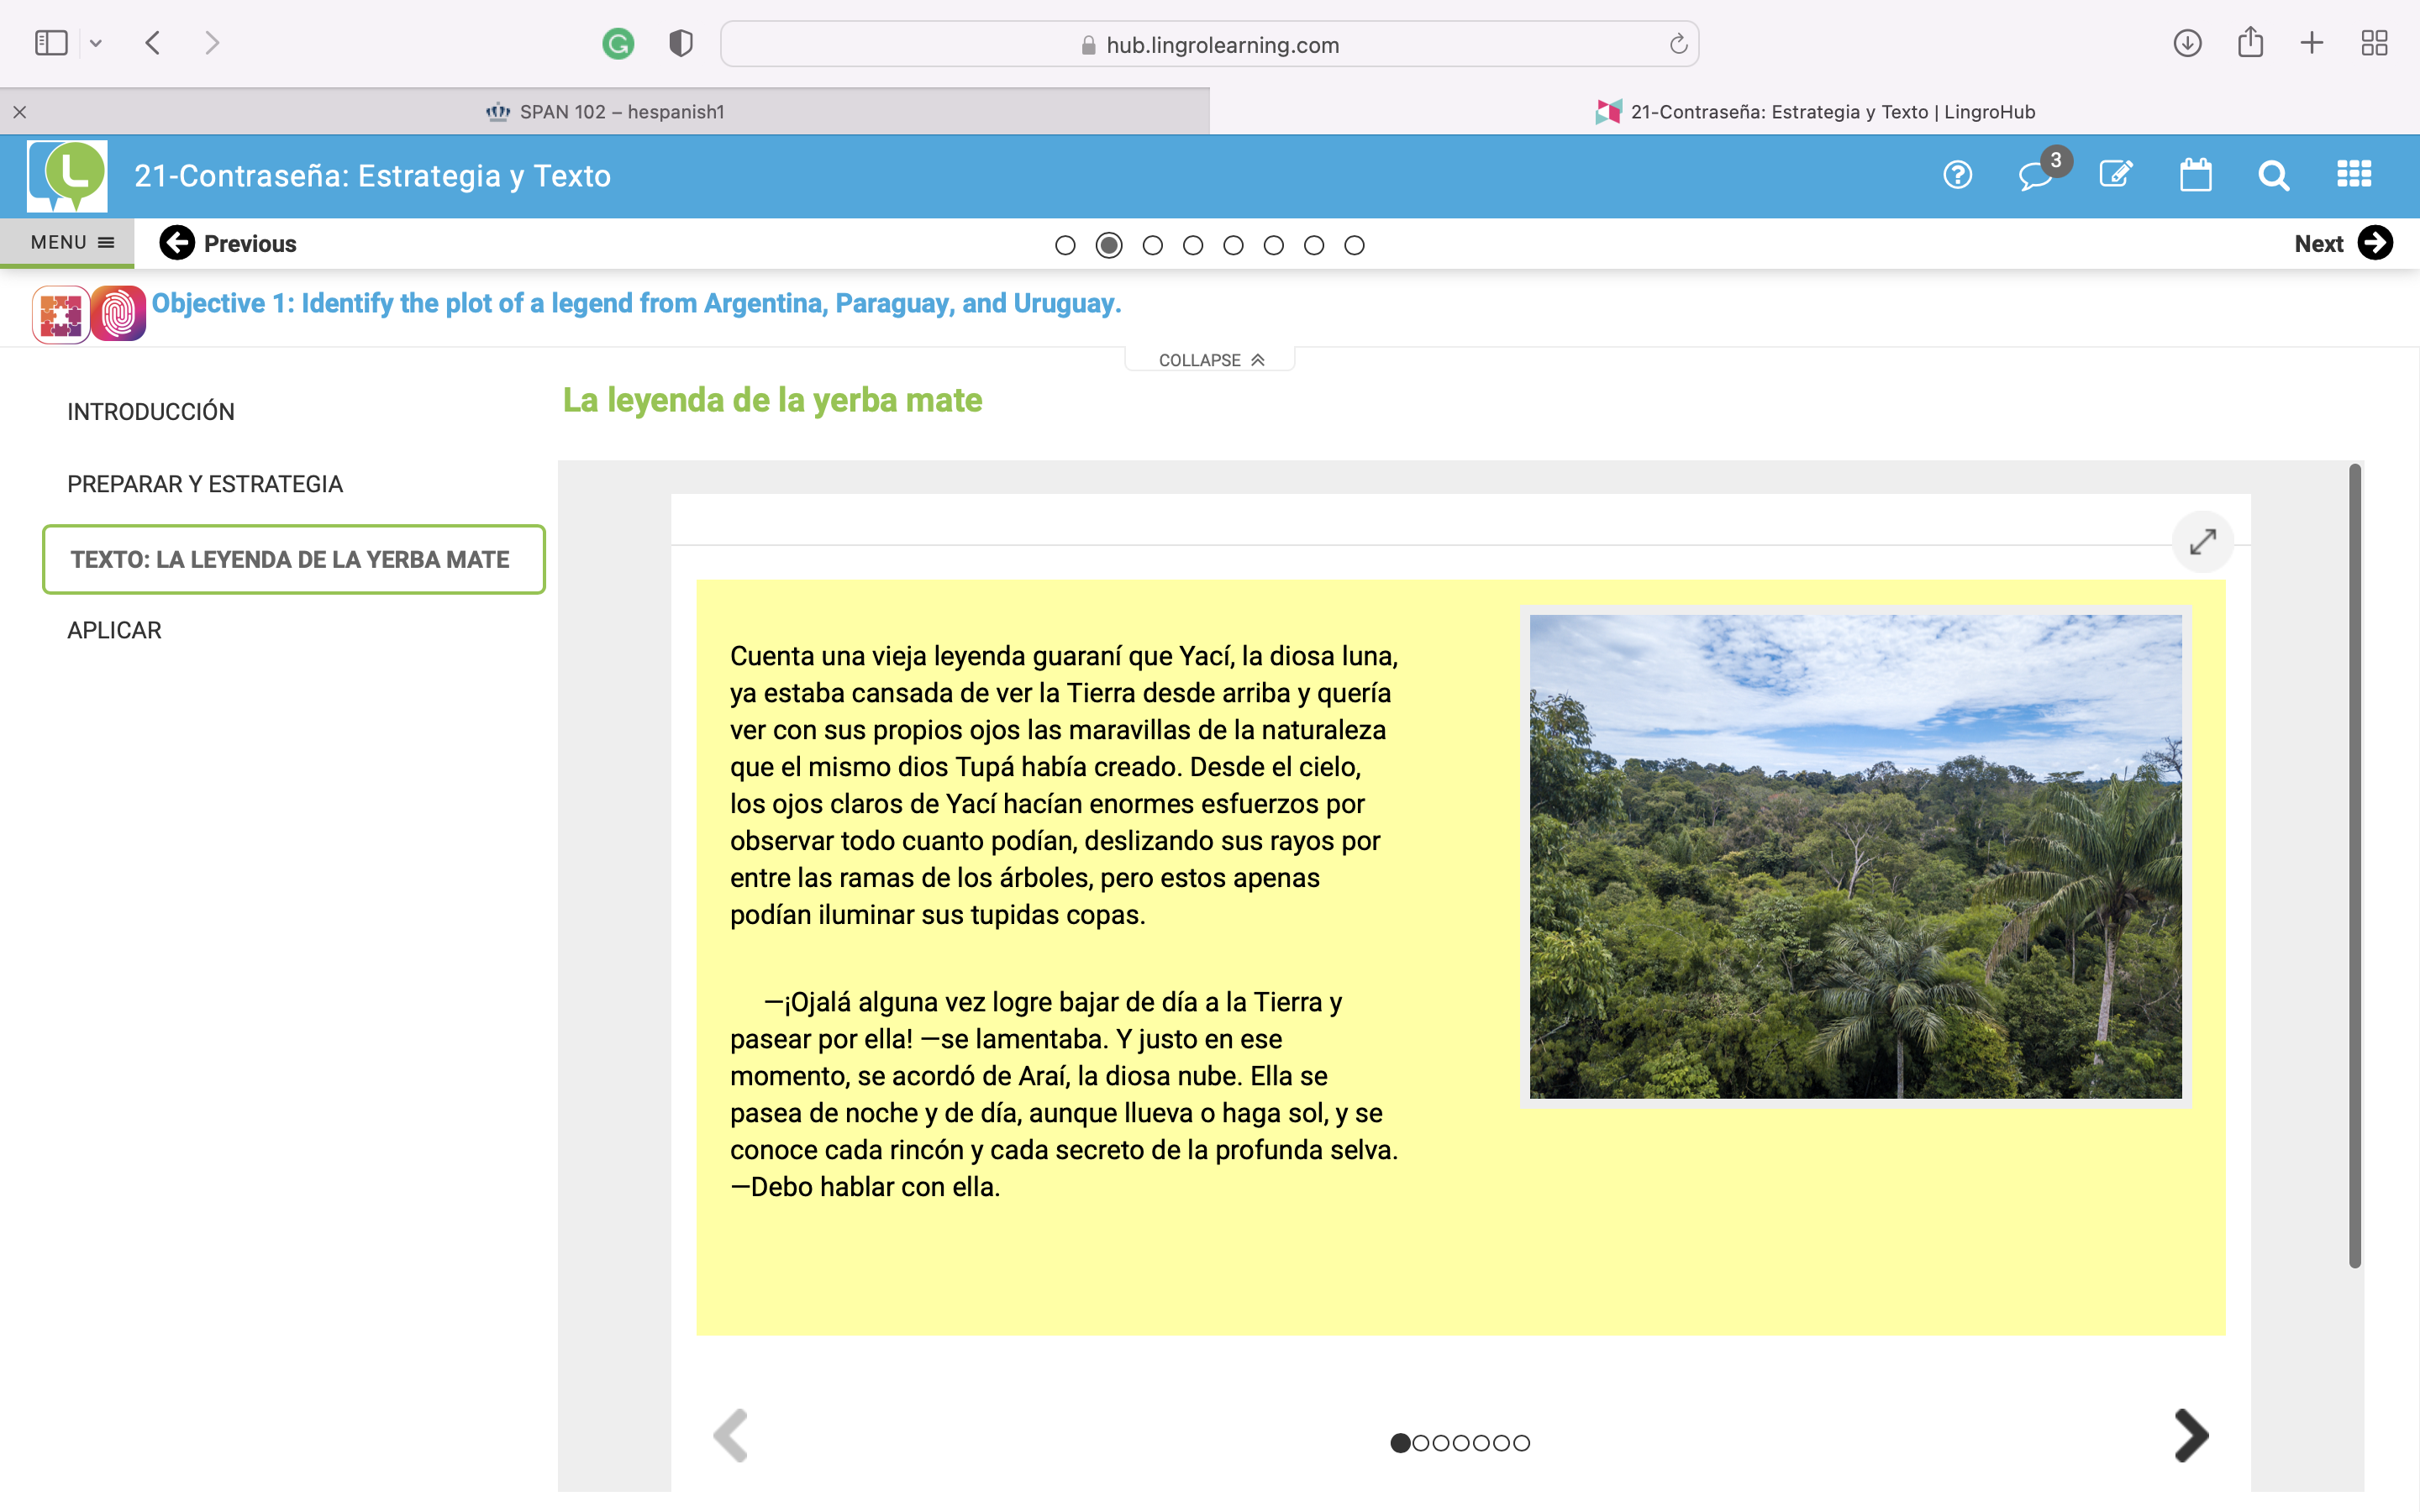Open the INTRODUCCIÓN section
The image size is (2420, 1512).
tap(151, 412)
